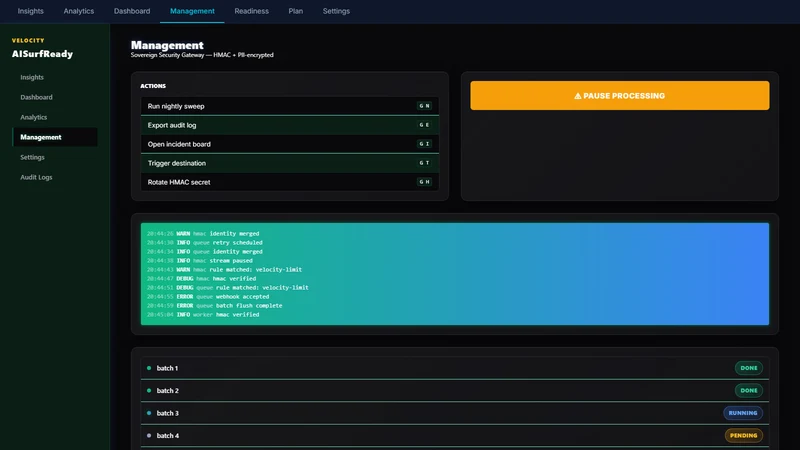Click the Pause Processing button
The image size is (800, 450).
point(619,95)
